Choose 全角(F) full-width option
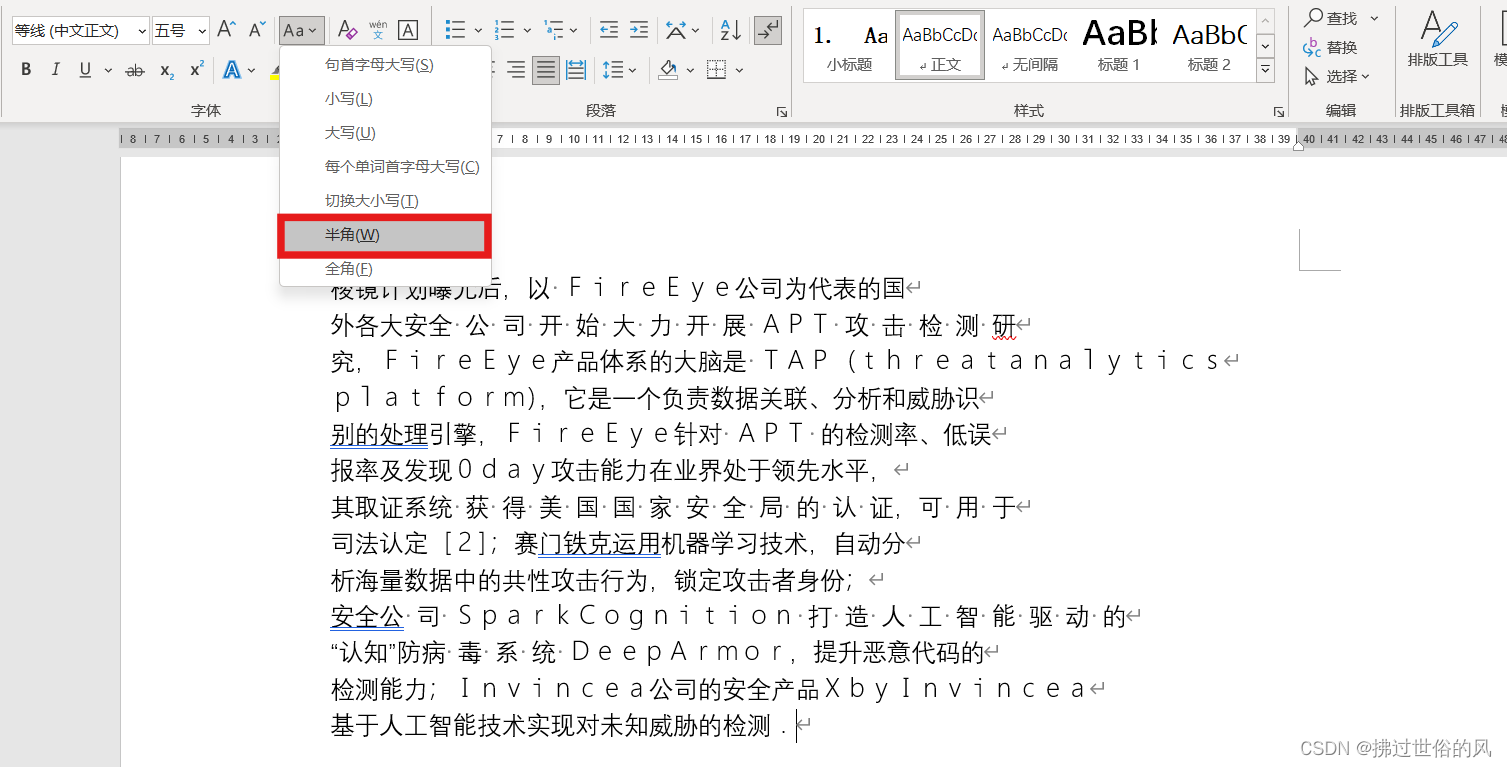Image resolution: width=1507 pixels, height=767 pixels. pos(349,269)
